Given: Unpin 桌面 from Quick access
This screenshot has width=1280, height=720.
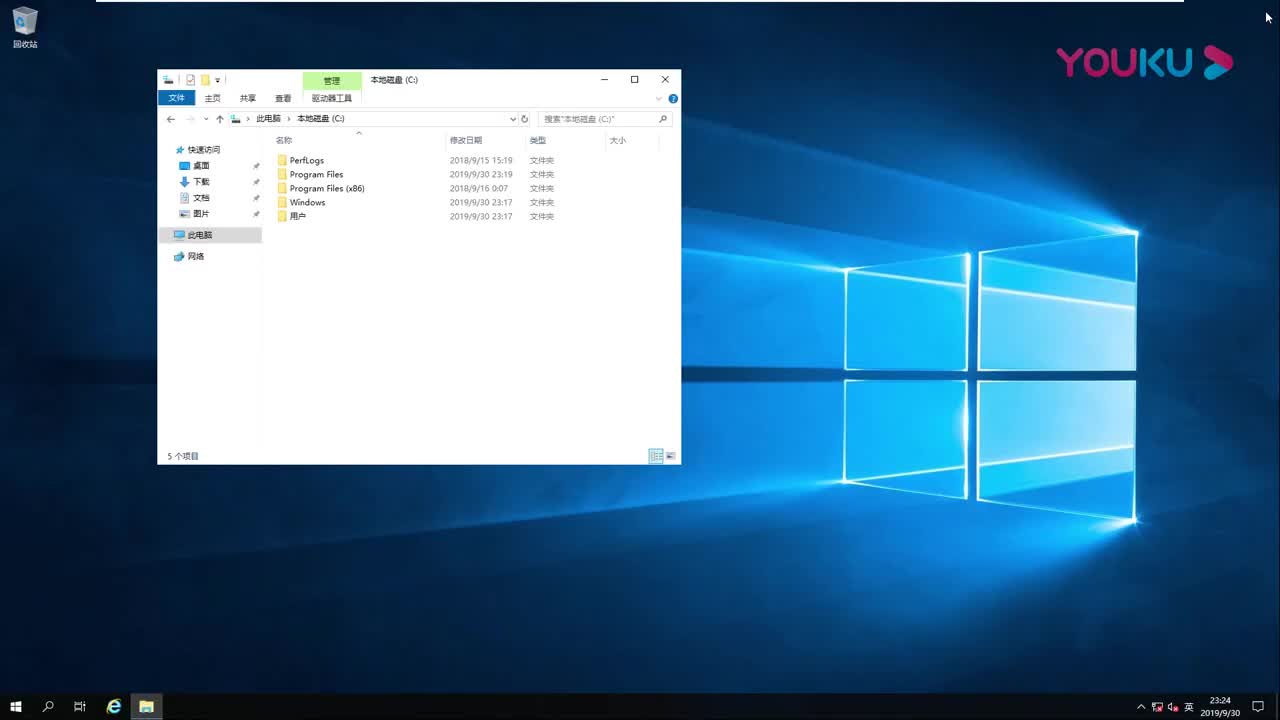Looking at the screenshot, I should [256, 165].
